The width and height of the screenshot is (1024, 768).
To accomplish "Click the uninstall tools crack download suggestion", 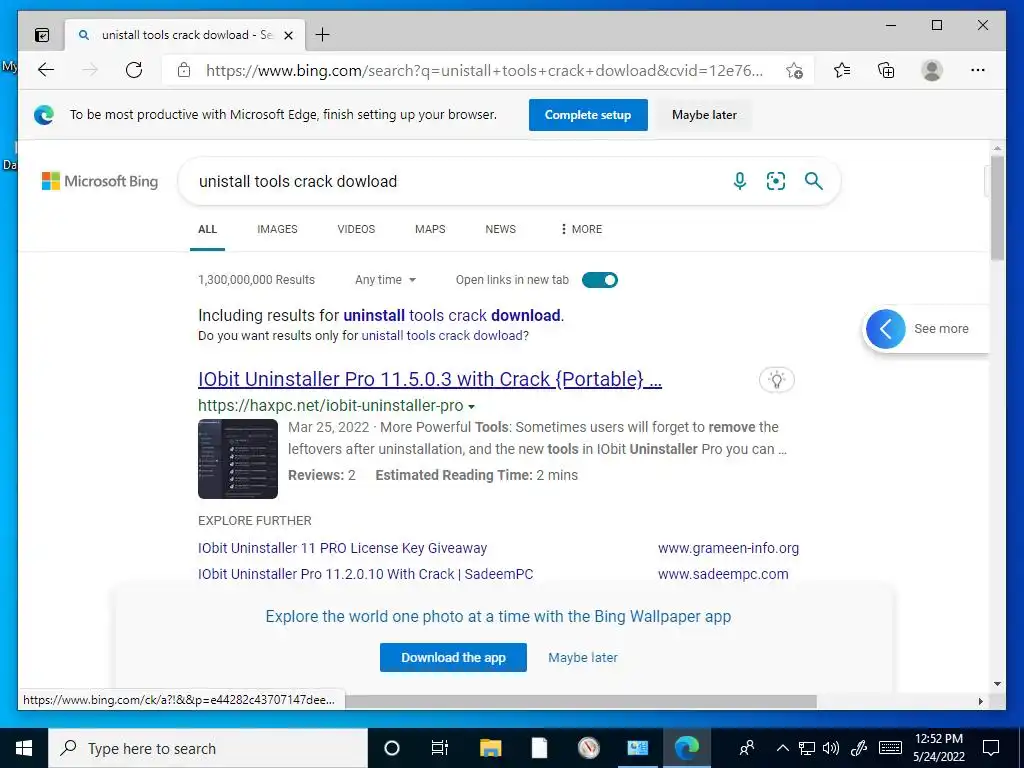I will [x=452, y=315].
